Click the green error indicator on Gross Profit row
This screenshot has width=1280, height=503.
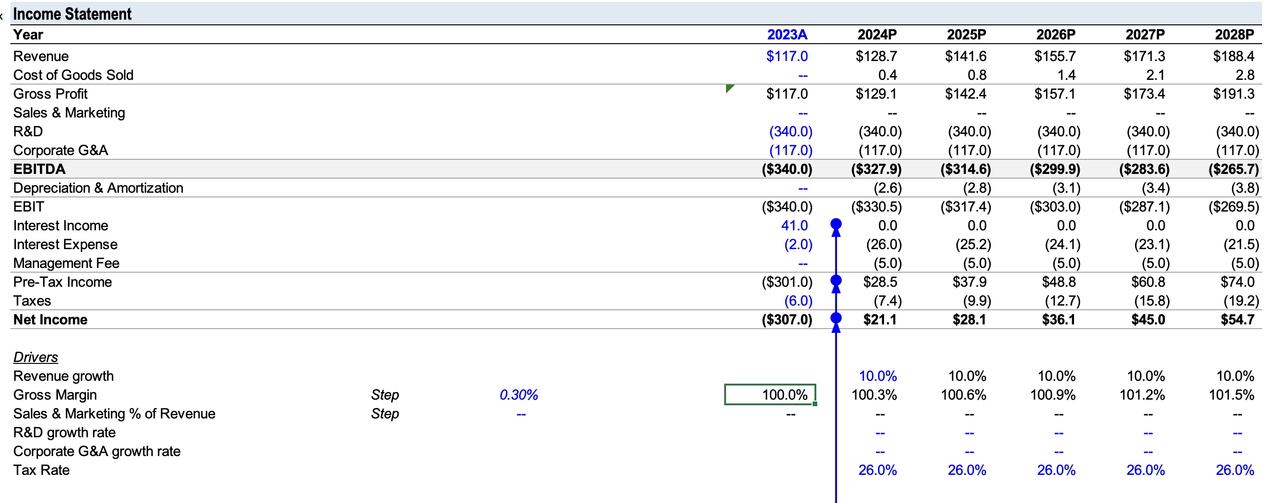[729, 89]
